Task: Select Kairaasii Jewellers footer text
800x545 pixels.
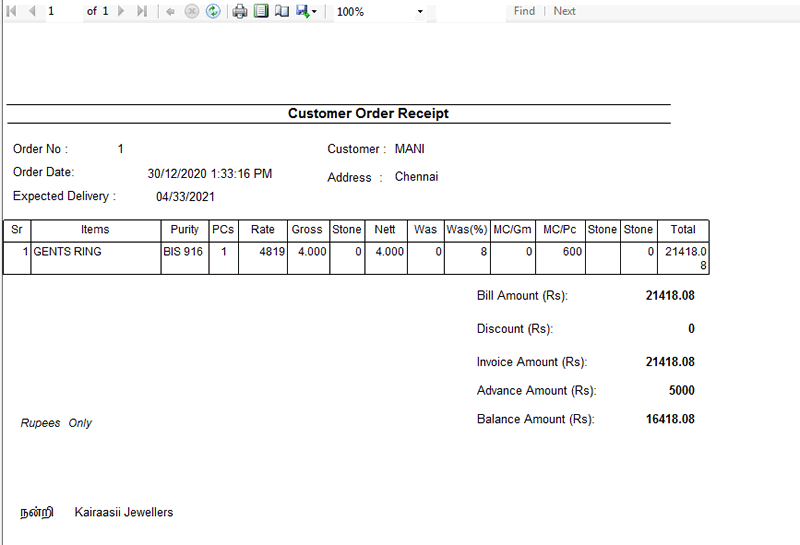Action: [x=124, y=512]
